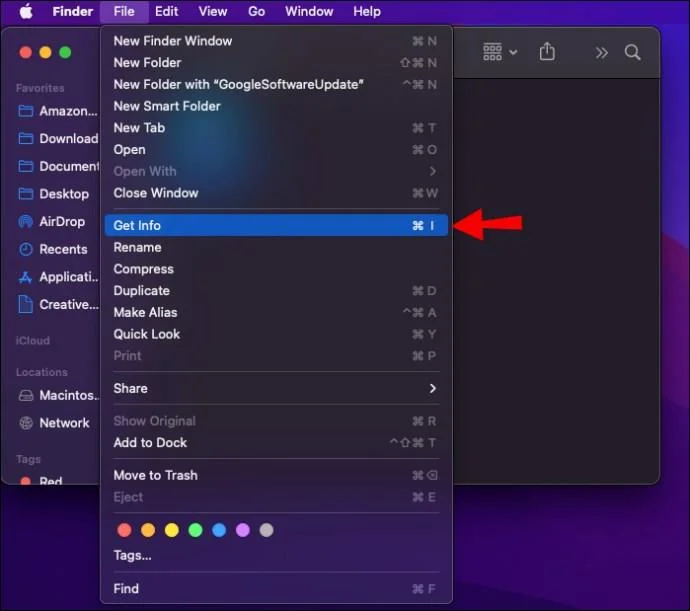Open the Edit menu

[x=166, y=11]
